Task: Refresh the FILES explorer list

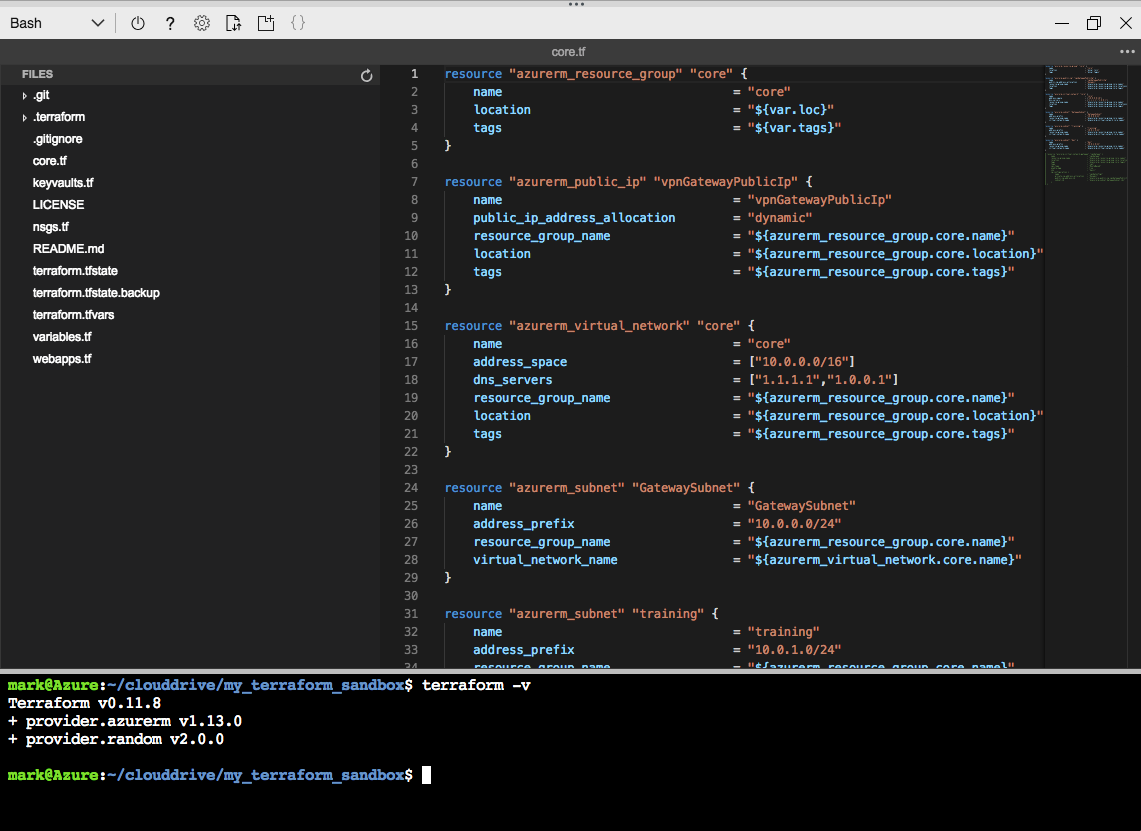Action: tap(367, 75)
